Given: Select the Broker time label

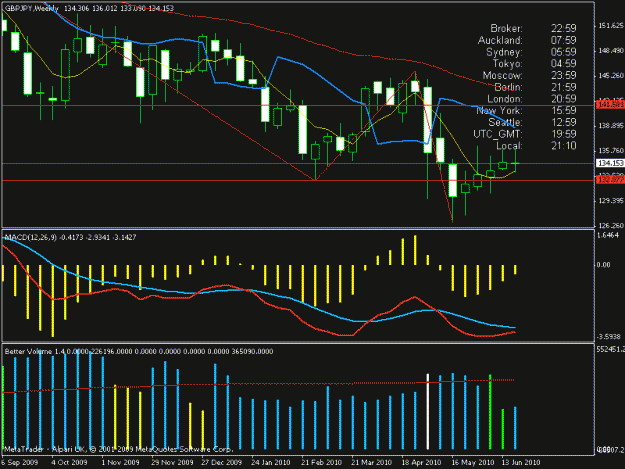Looking at the screenshot, I should tap(506, 28).
